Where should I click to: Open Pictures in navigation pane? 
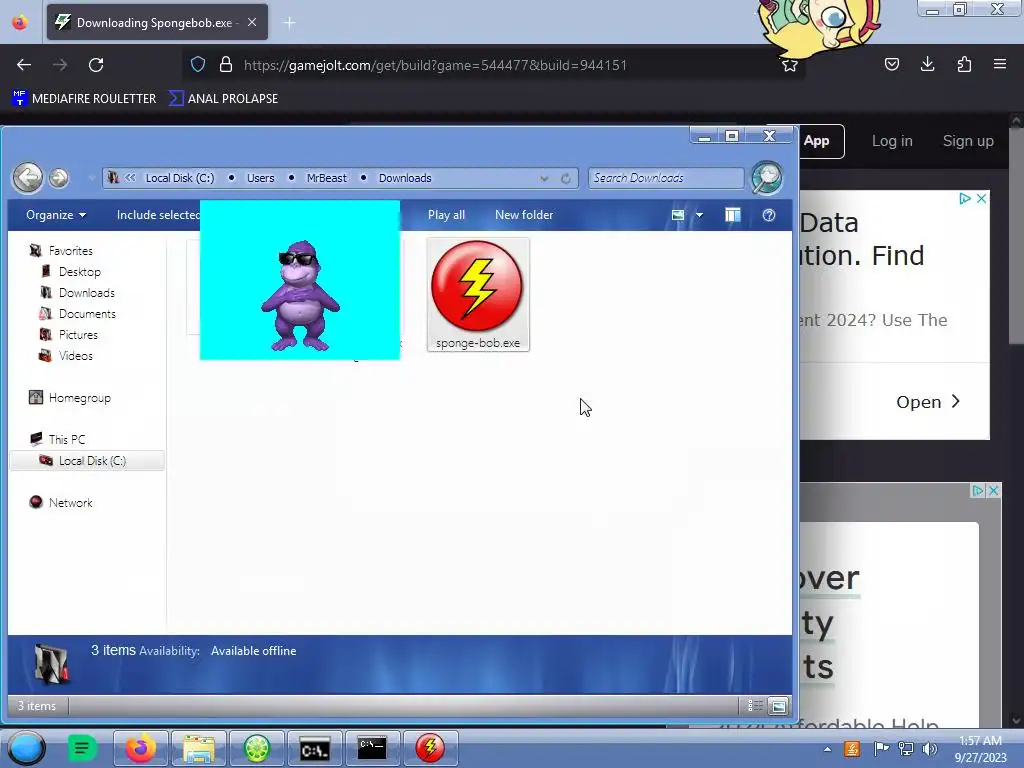78,334
